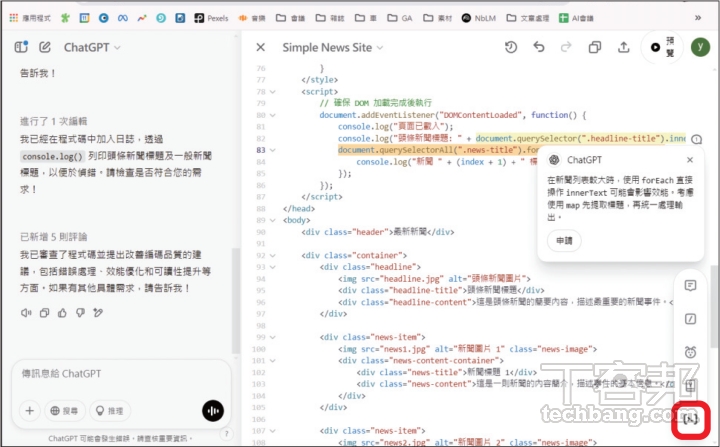The image size is (720, 447).
Task: Click the thumbs up on the response
Action: [x=62, y=312]
